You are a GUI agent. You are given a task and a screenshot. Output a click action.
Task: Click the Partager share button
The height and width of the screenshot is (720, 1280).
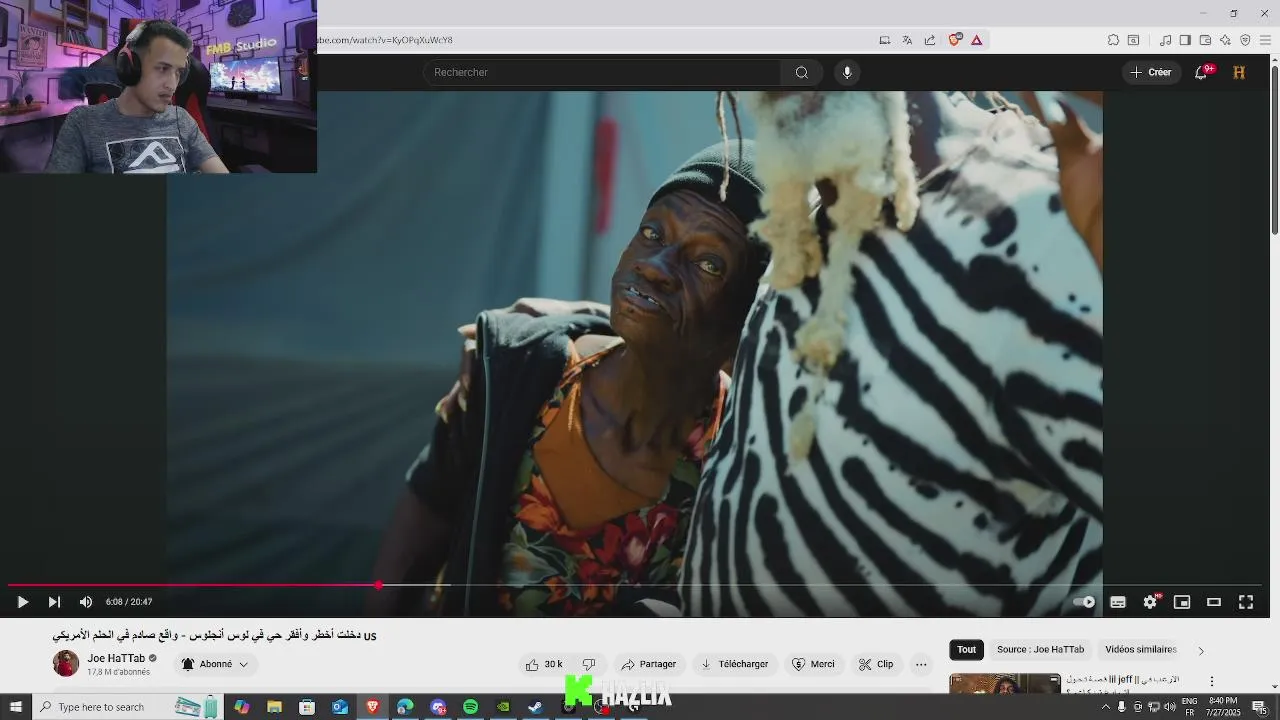(x=648, y=664)
